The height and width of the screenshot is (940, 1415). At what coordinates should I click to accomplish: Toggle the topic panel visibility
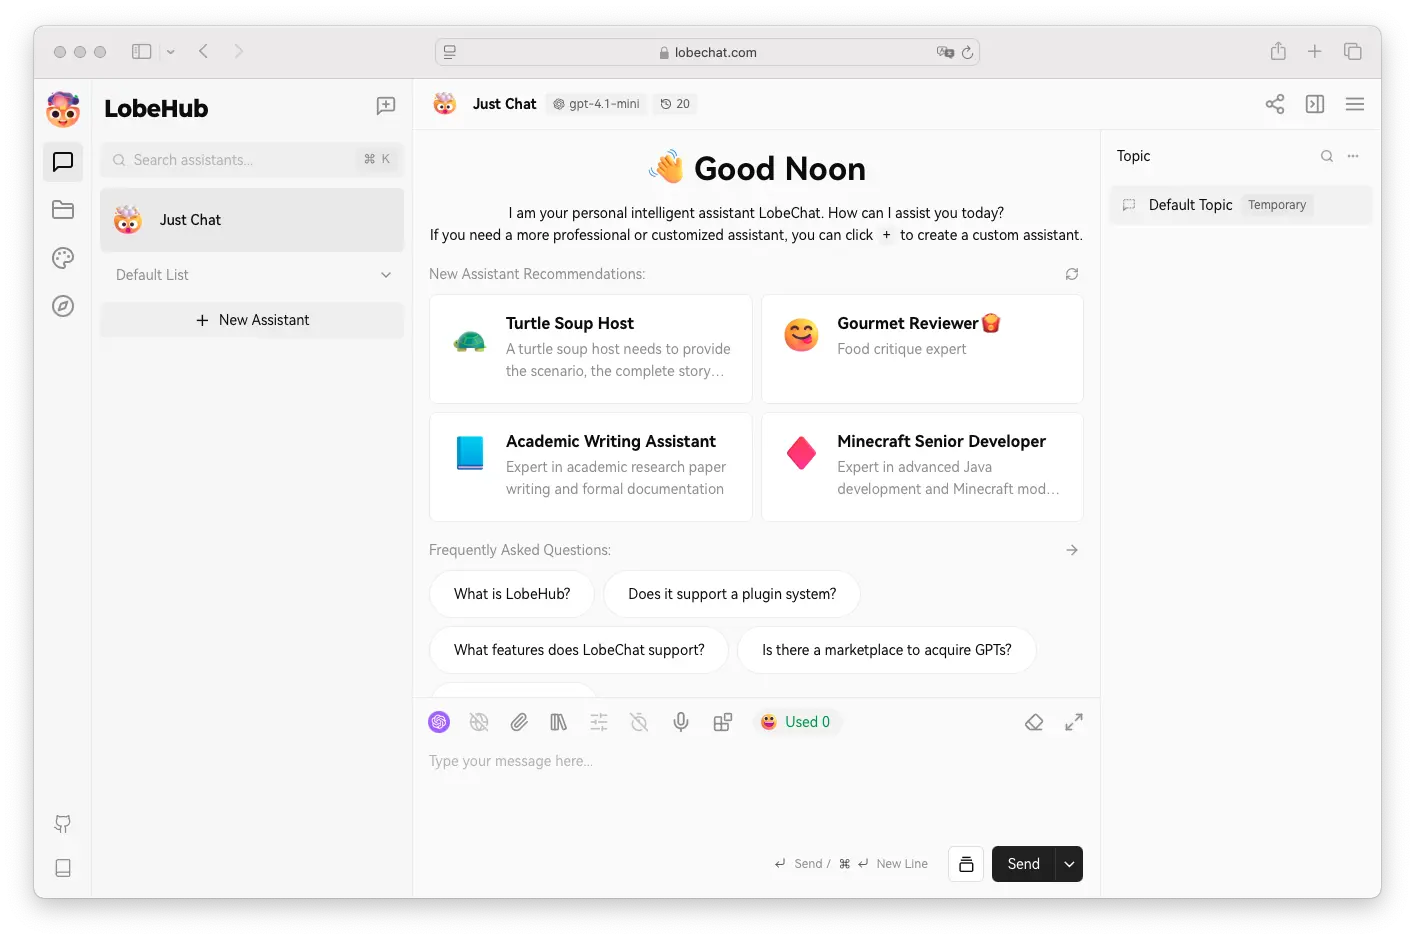[1315, 104]
